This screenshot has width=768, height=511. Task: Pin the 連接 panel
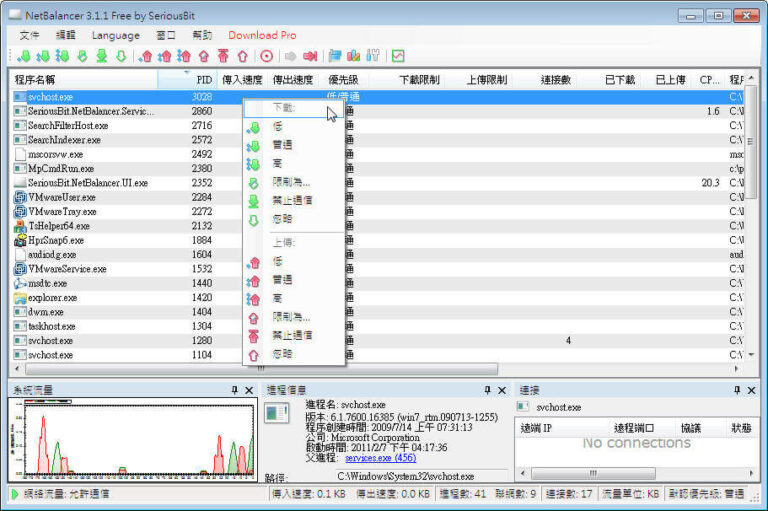[737, 390]
